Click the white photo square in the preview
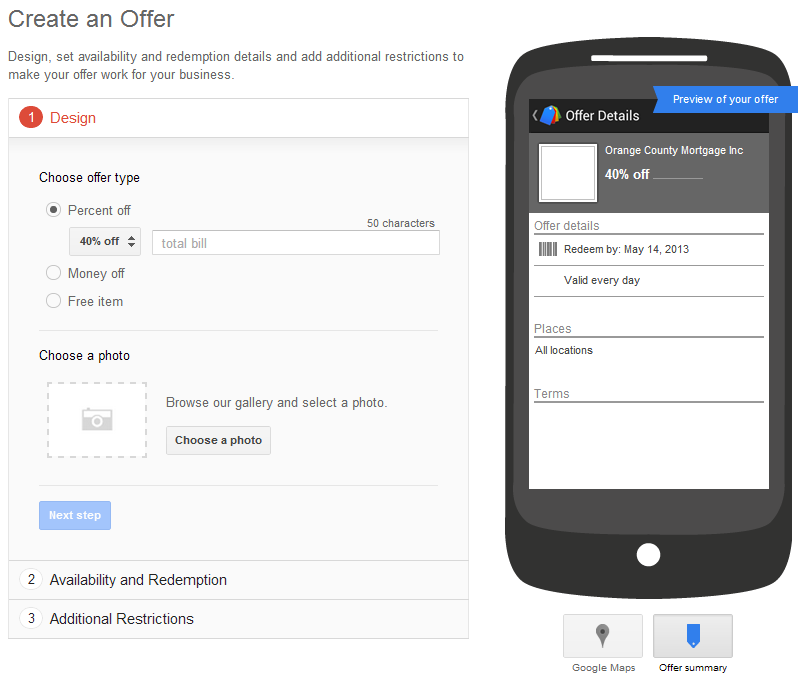This screenshot has height=685, width=809. point(567,172)
